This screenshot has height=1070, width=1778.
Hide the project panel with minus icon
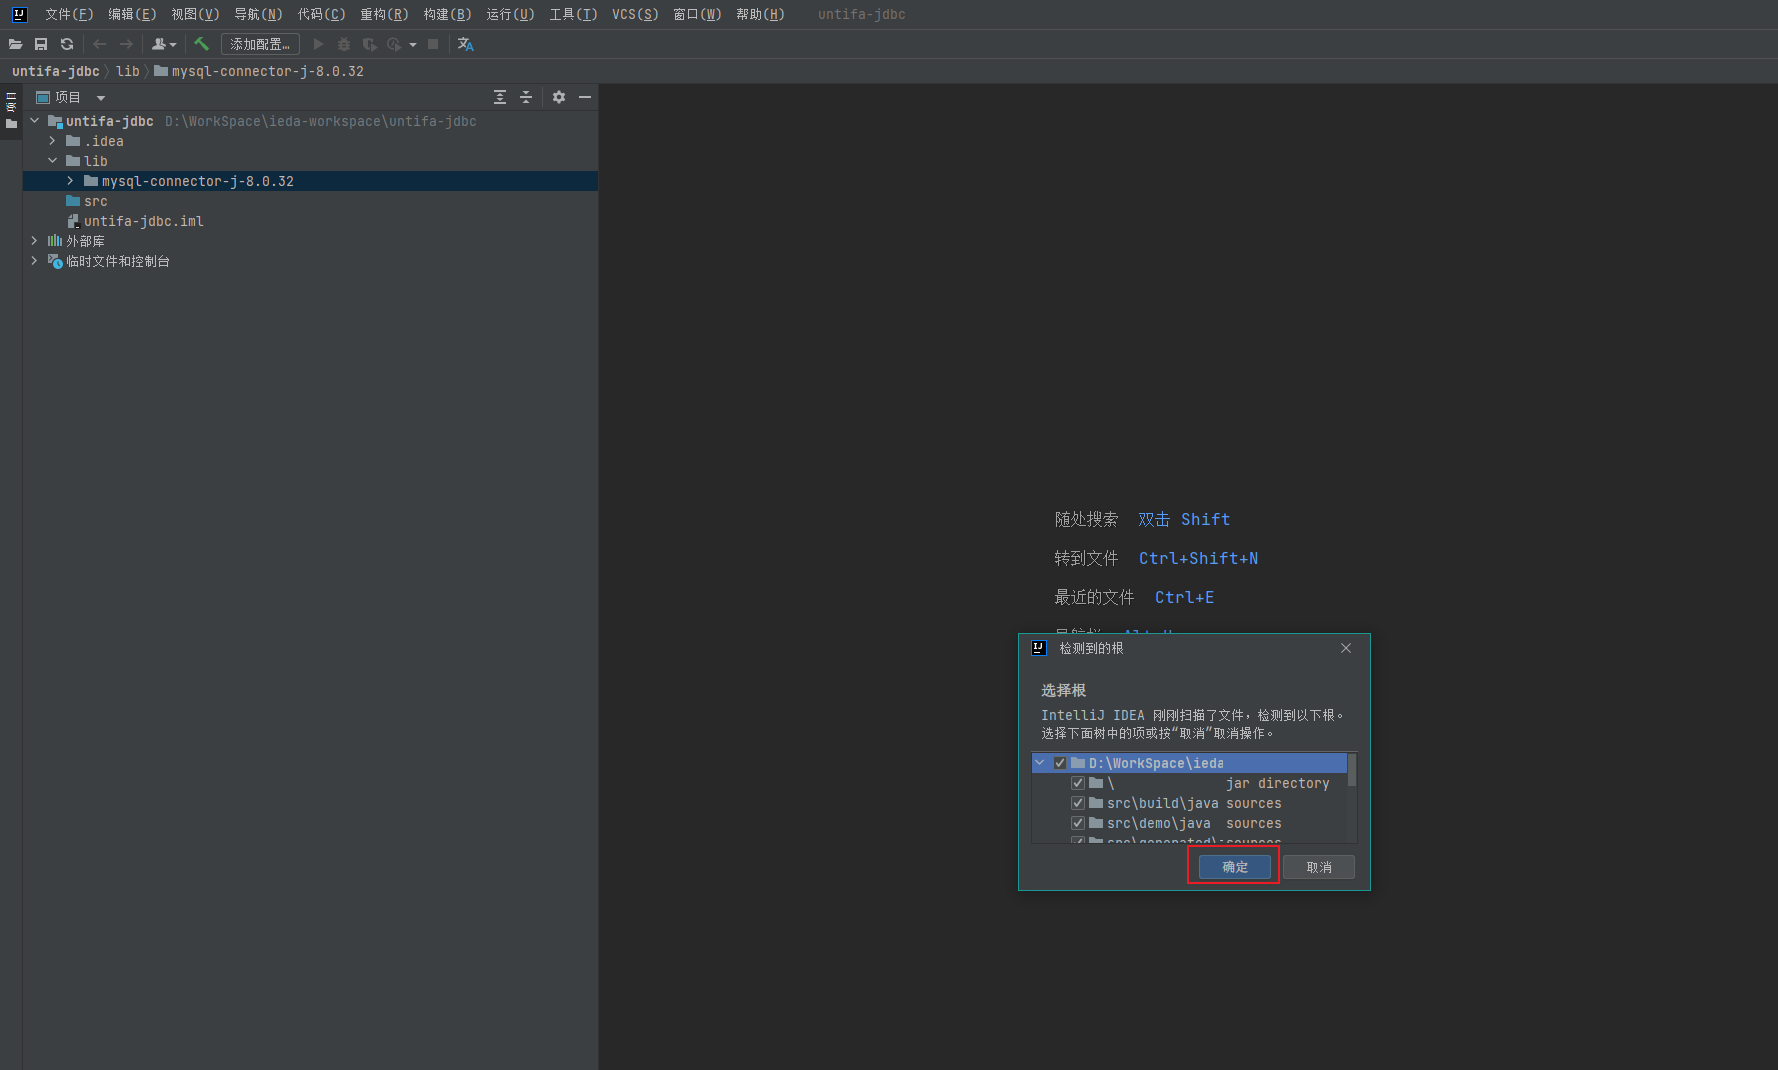[x=585, y=97]
